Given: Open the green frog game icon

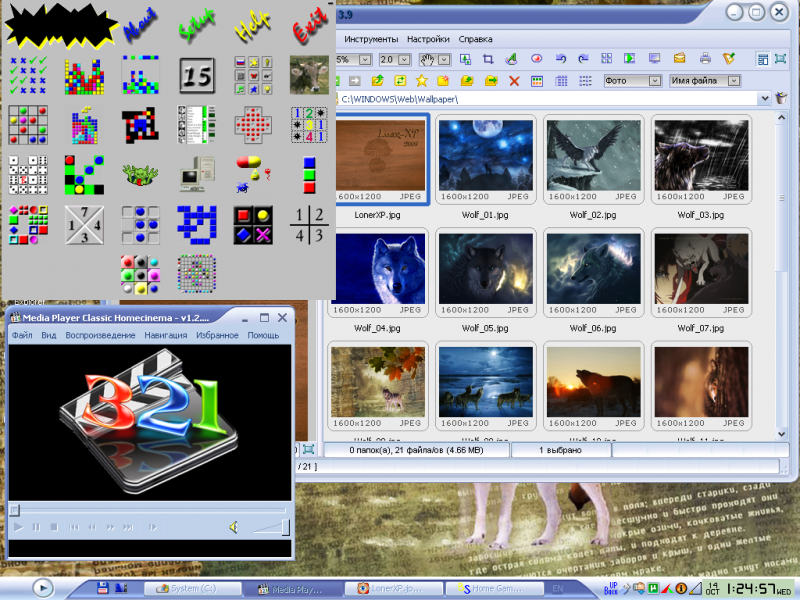Looking at the screenshot, I should [141, 175].
